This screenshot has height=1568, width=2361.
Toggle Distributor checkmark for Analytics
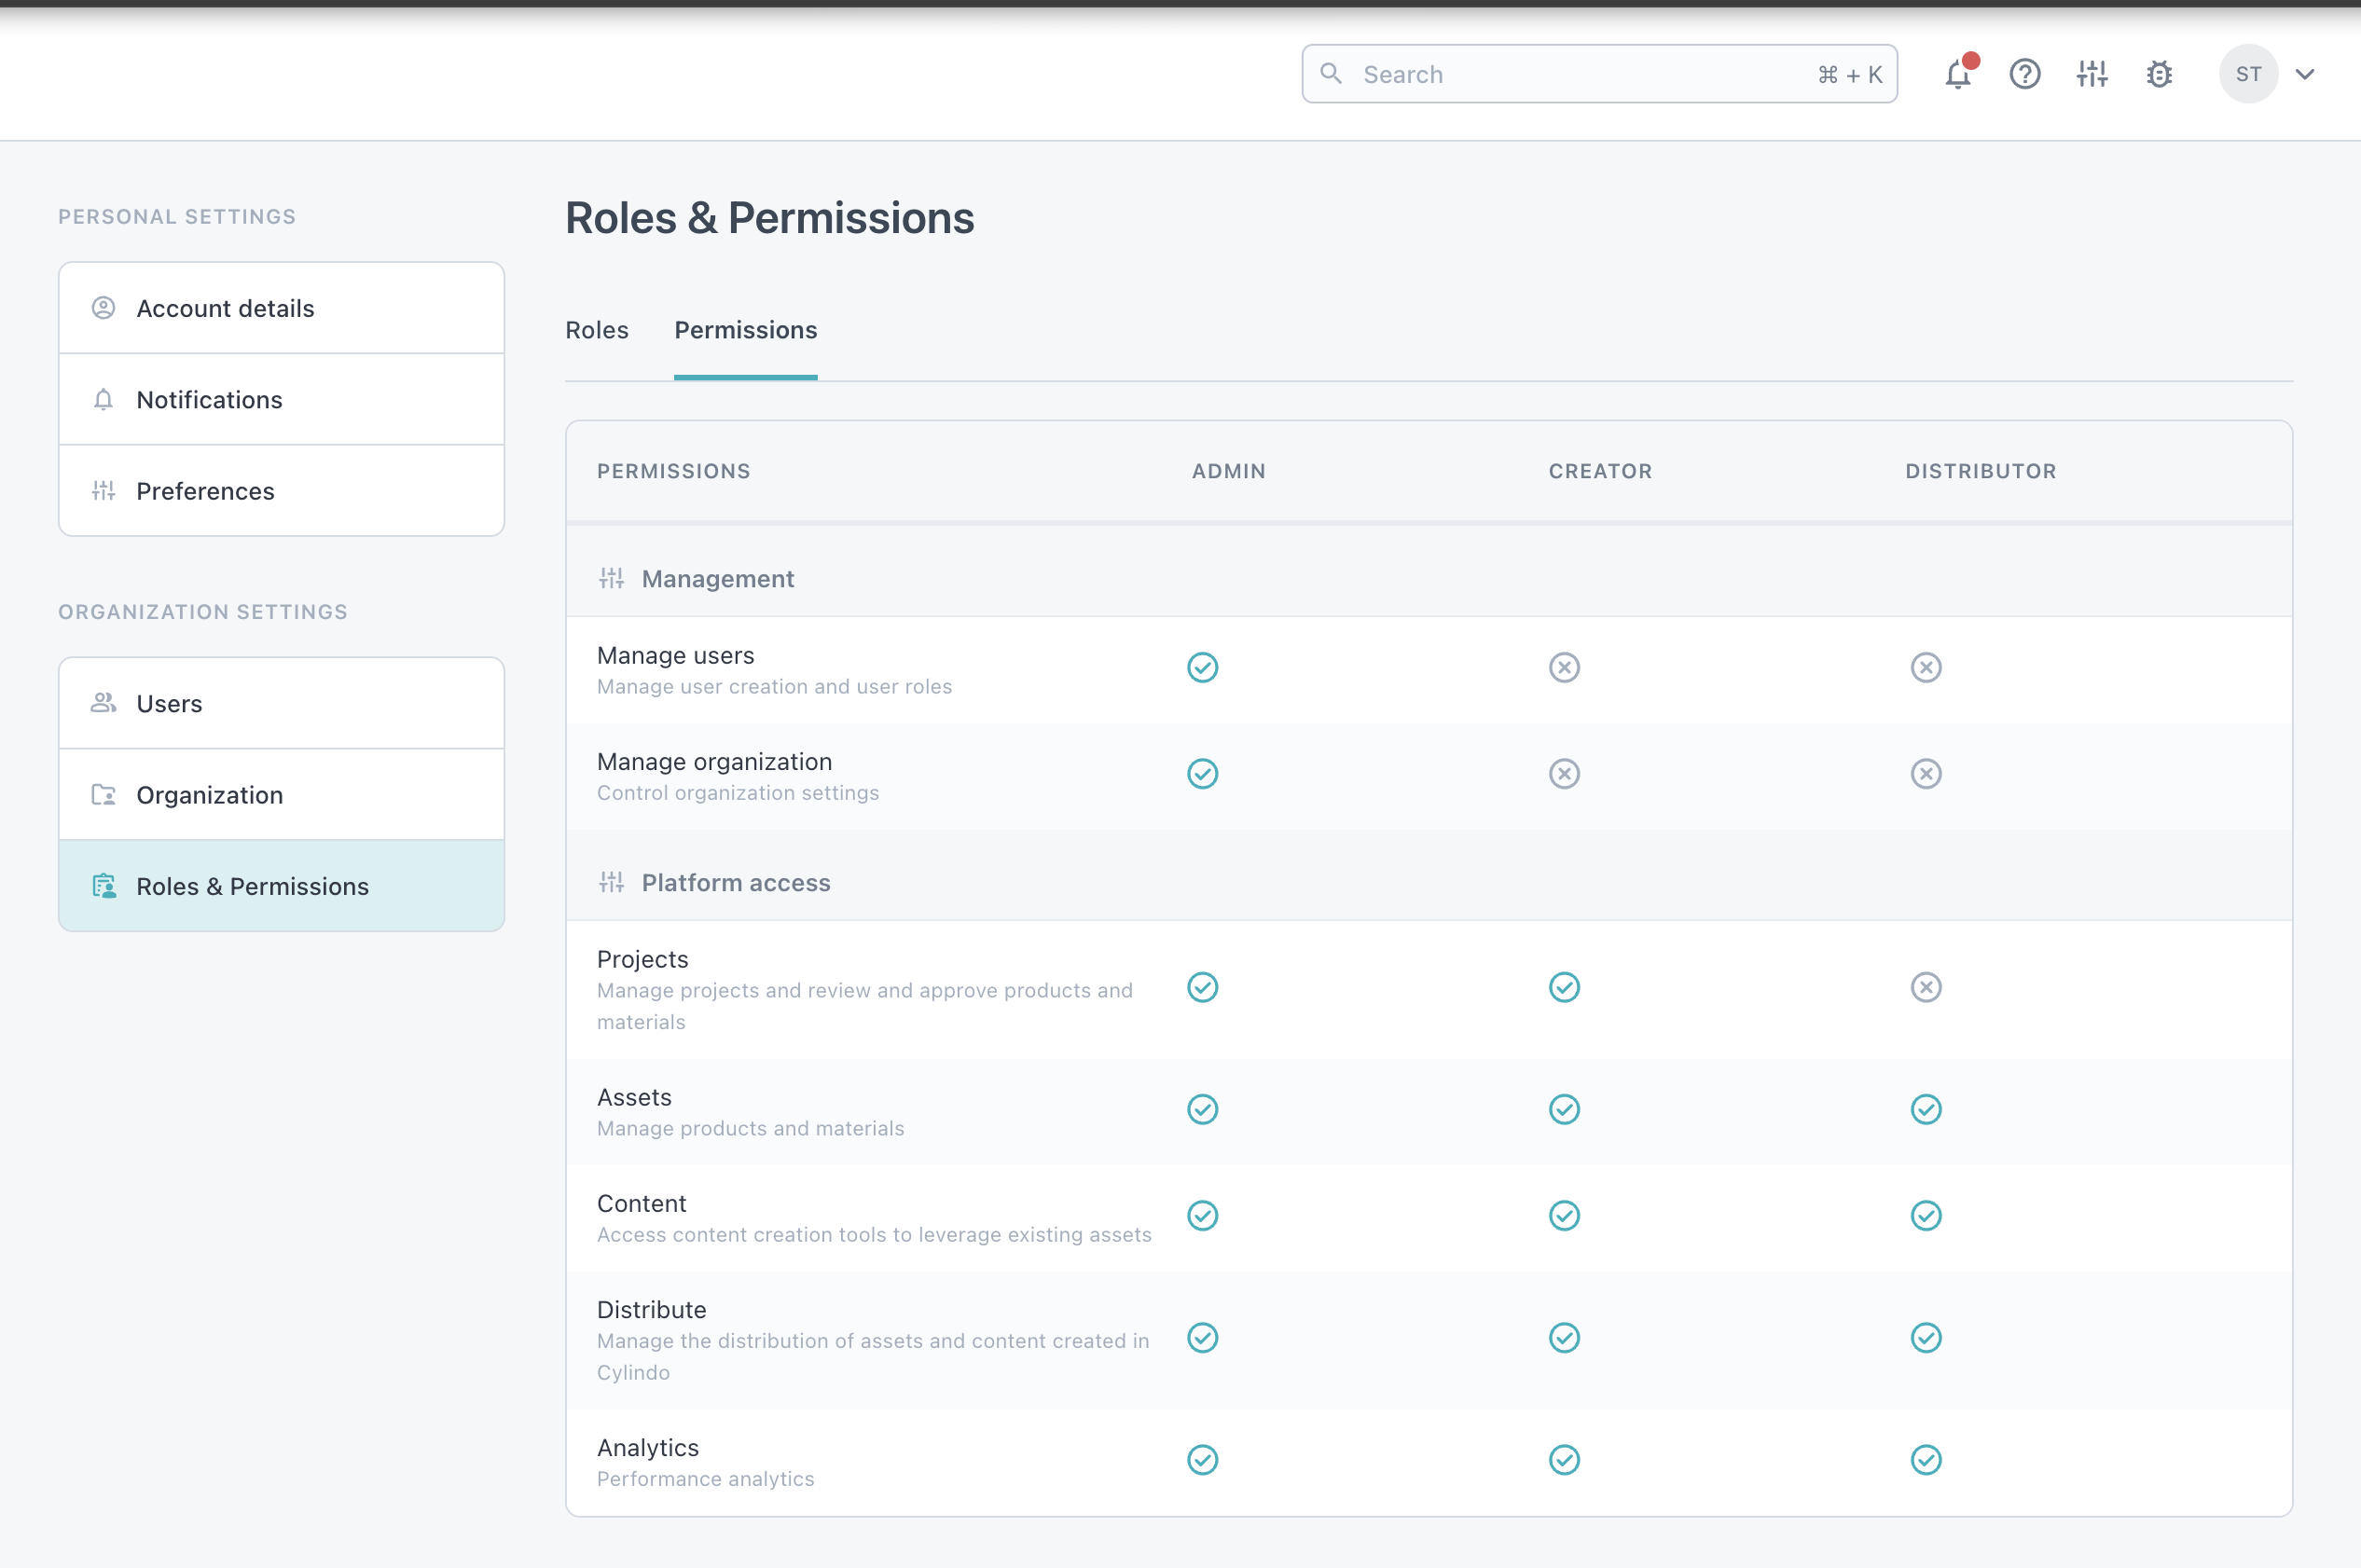1925,1460
